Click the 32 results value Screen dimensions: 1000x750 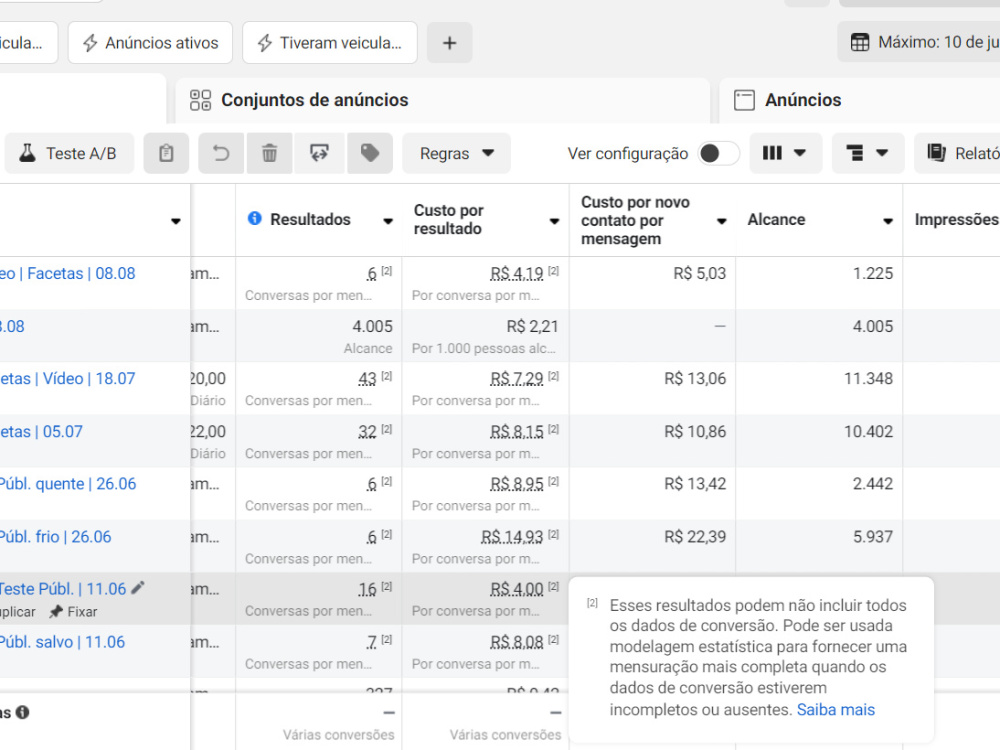pos(367,432)
